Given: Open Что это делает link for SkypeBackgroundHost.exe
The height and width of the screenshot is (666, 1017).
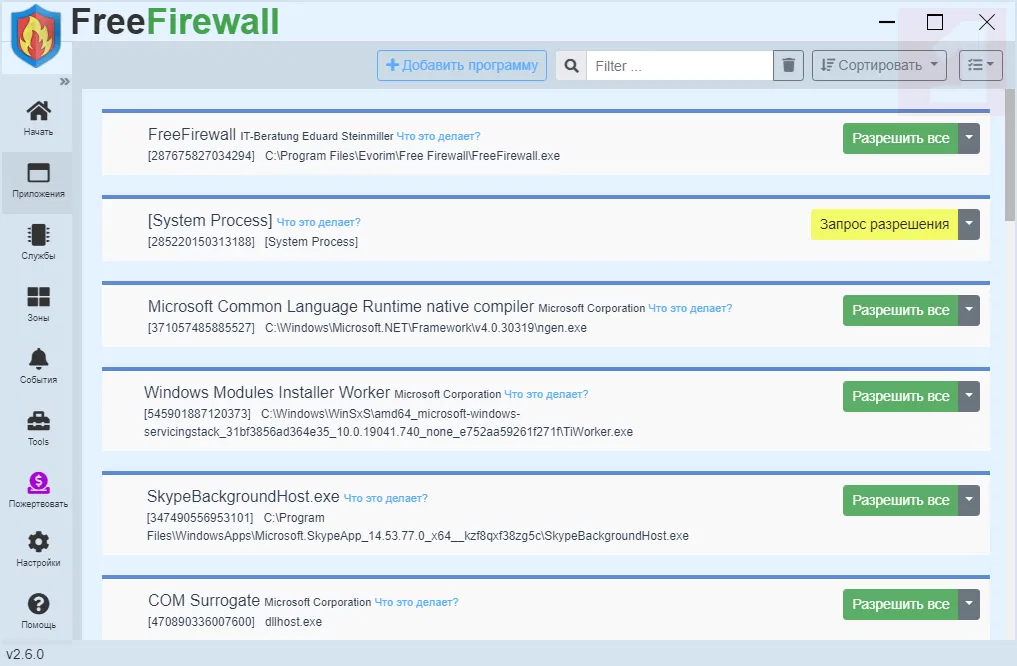Looking at the screenshot, I should pyautogui.click(x=385, y=498).
